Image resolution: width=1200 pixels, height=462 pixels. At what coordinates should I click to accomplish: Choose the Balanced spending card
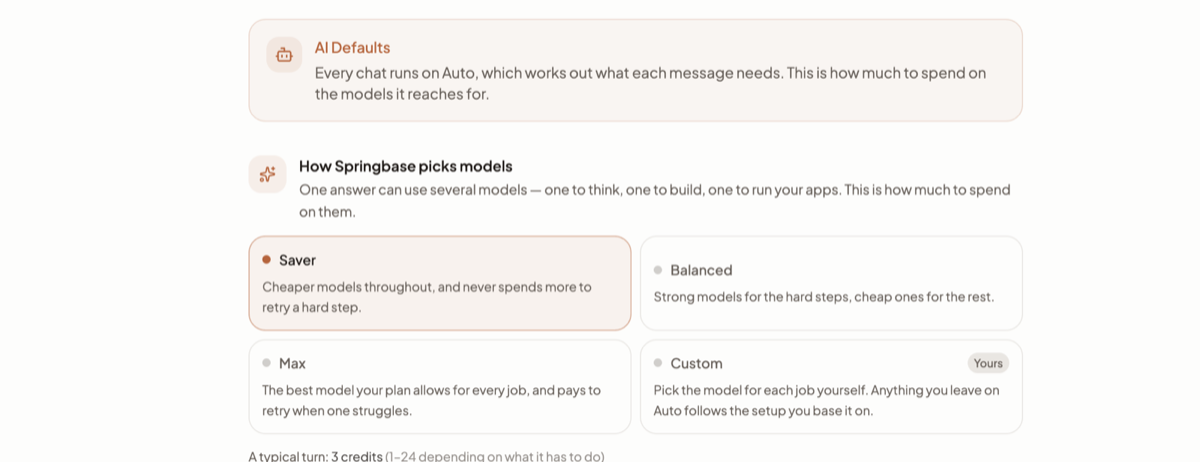coord(831,283)
